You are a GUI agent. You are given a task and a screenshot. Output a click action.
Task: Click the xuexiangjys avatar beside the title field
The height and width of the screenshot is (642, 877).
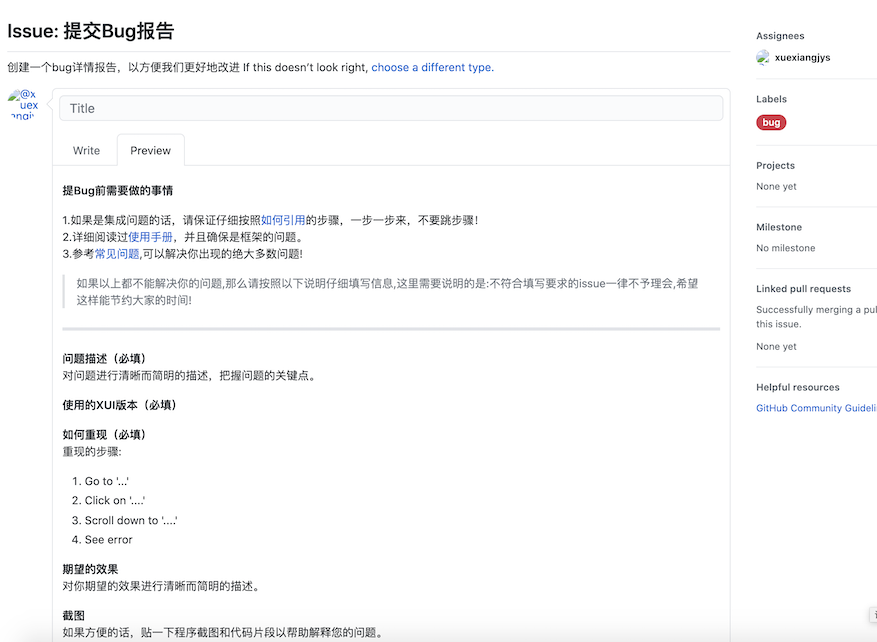[23, 104]
